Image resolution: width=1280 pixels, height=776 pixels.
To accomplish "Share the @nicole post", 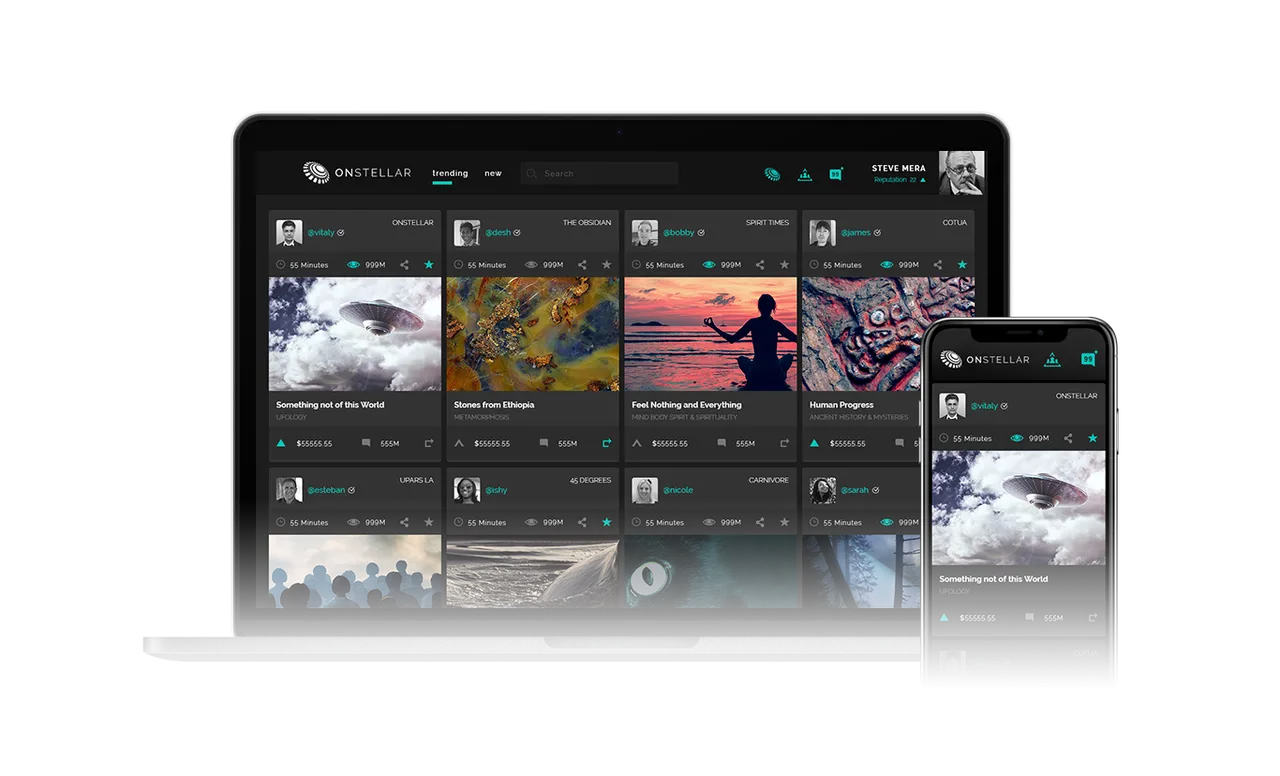I will click(x=760, y=522).
